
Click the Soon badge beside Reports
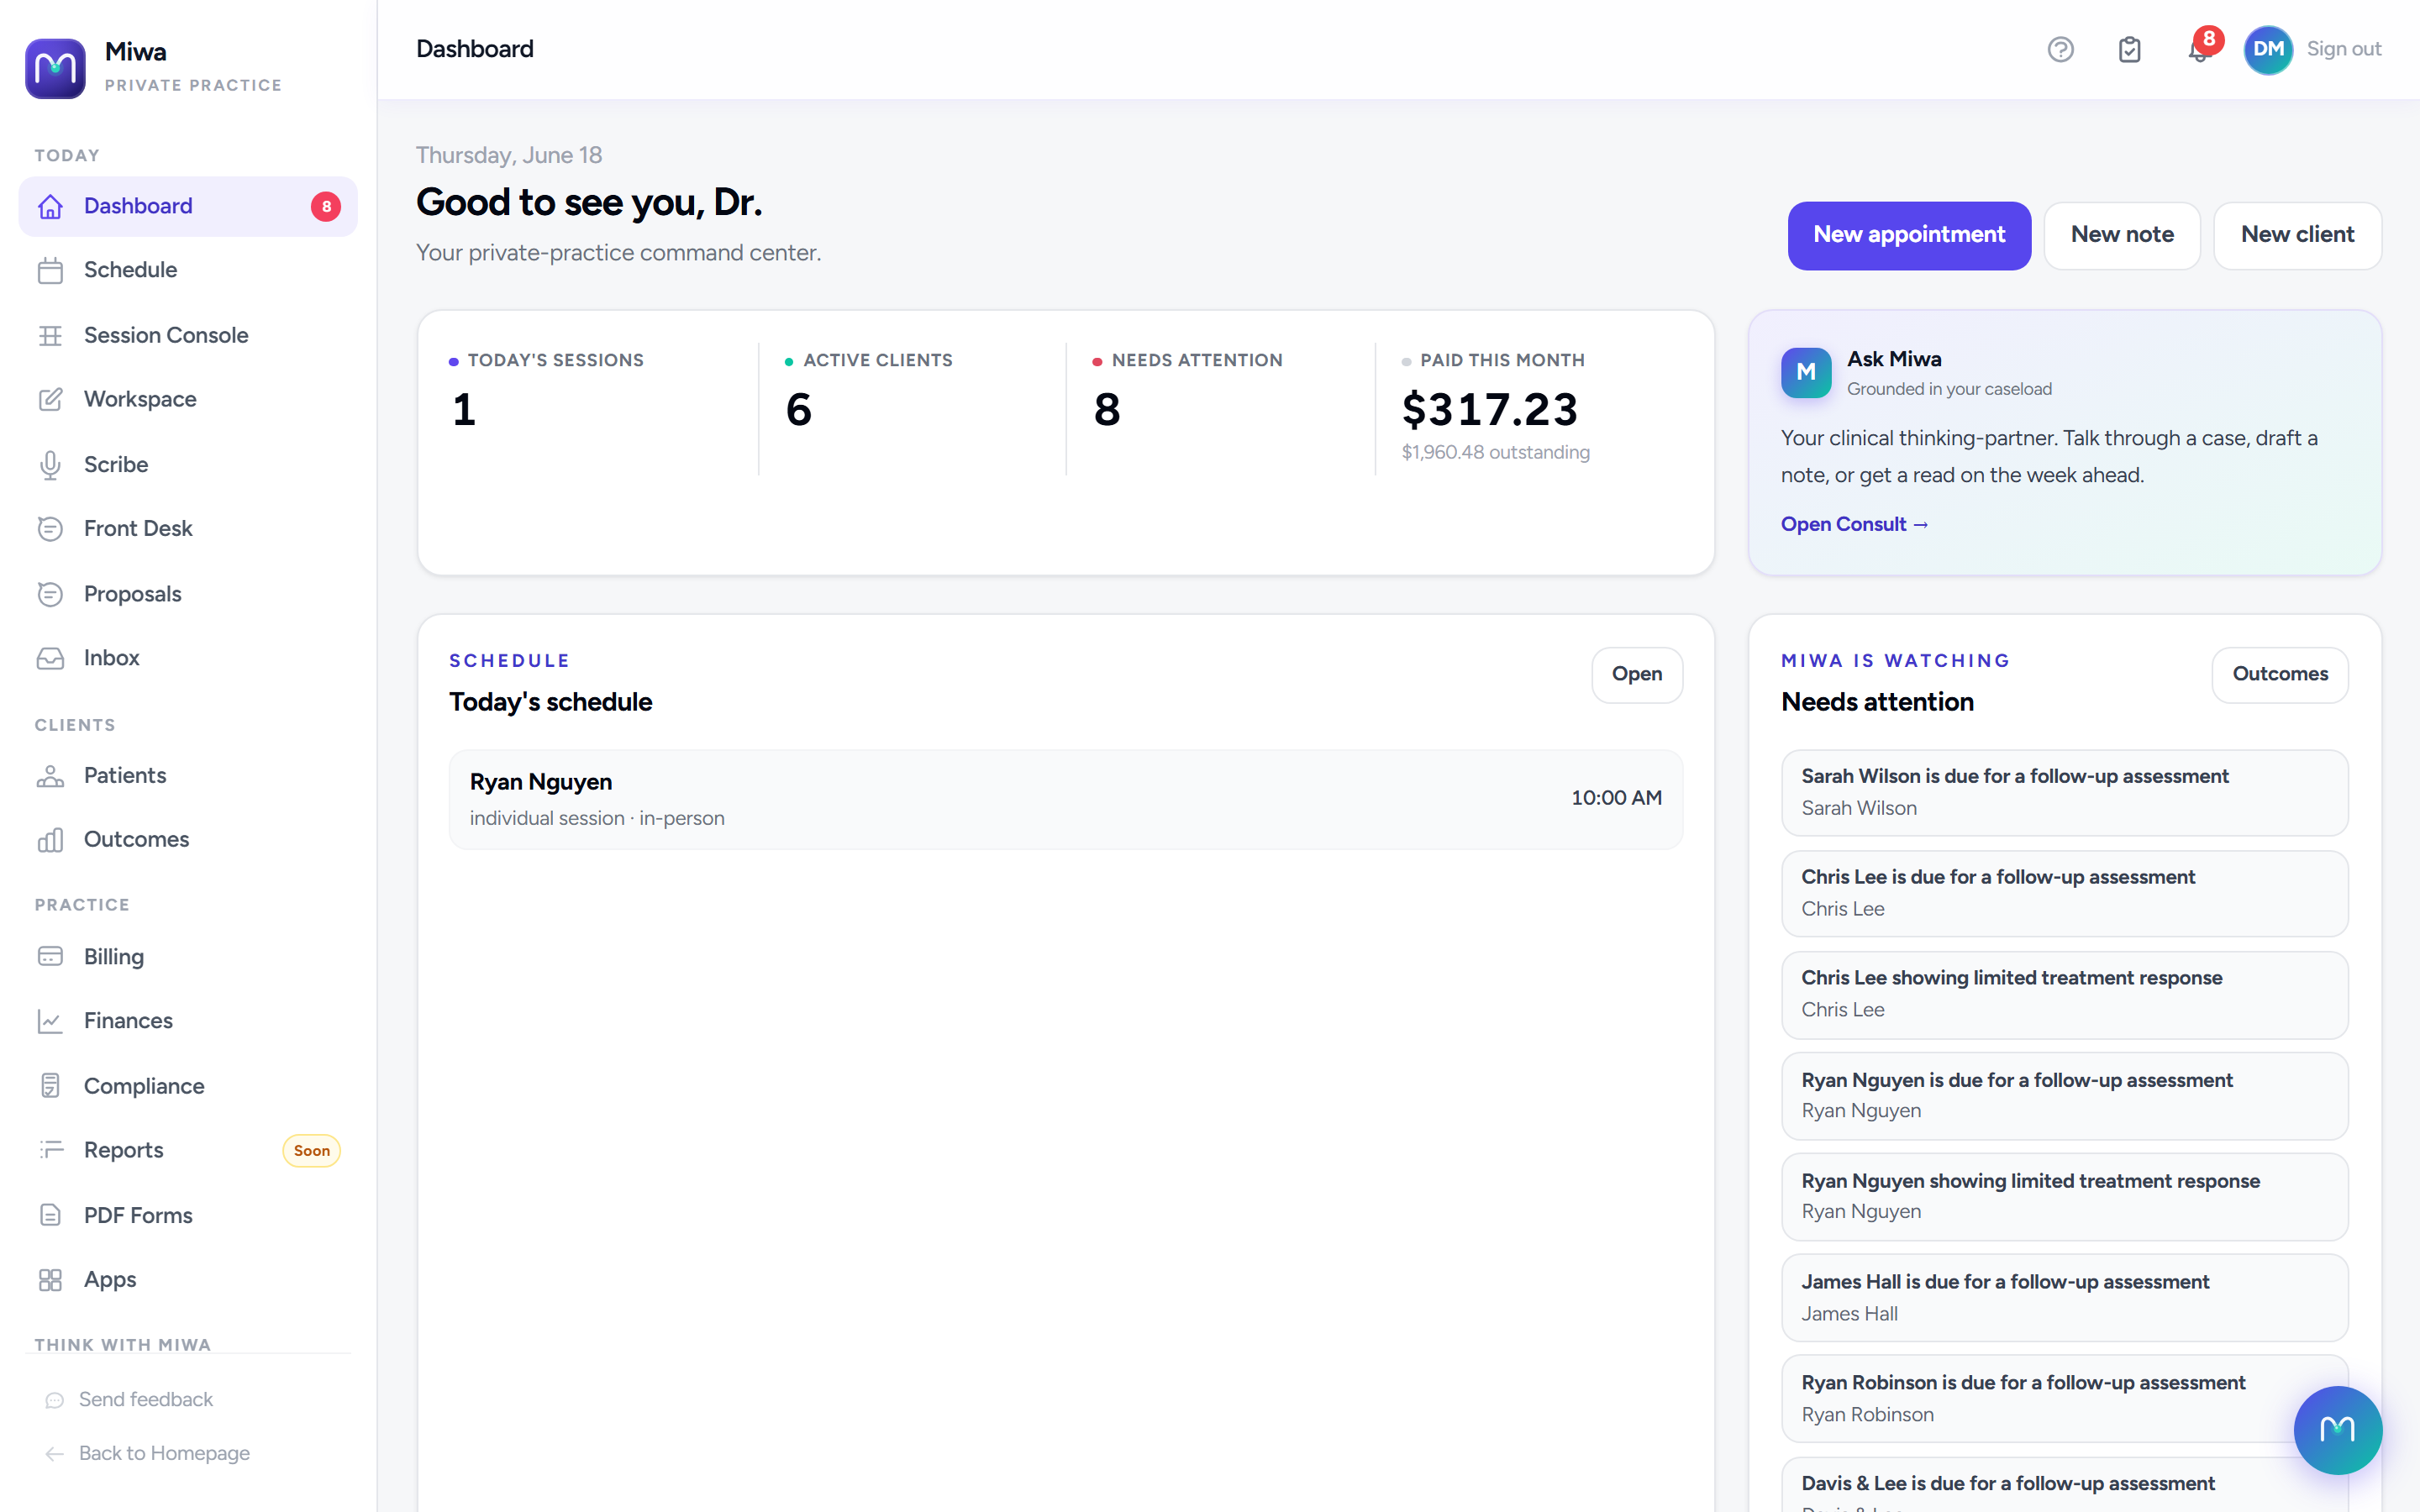click(x=312, y=1151)
